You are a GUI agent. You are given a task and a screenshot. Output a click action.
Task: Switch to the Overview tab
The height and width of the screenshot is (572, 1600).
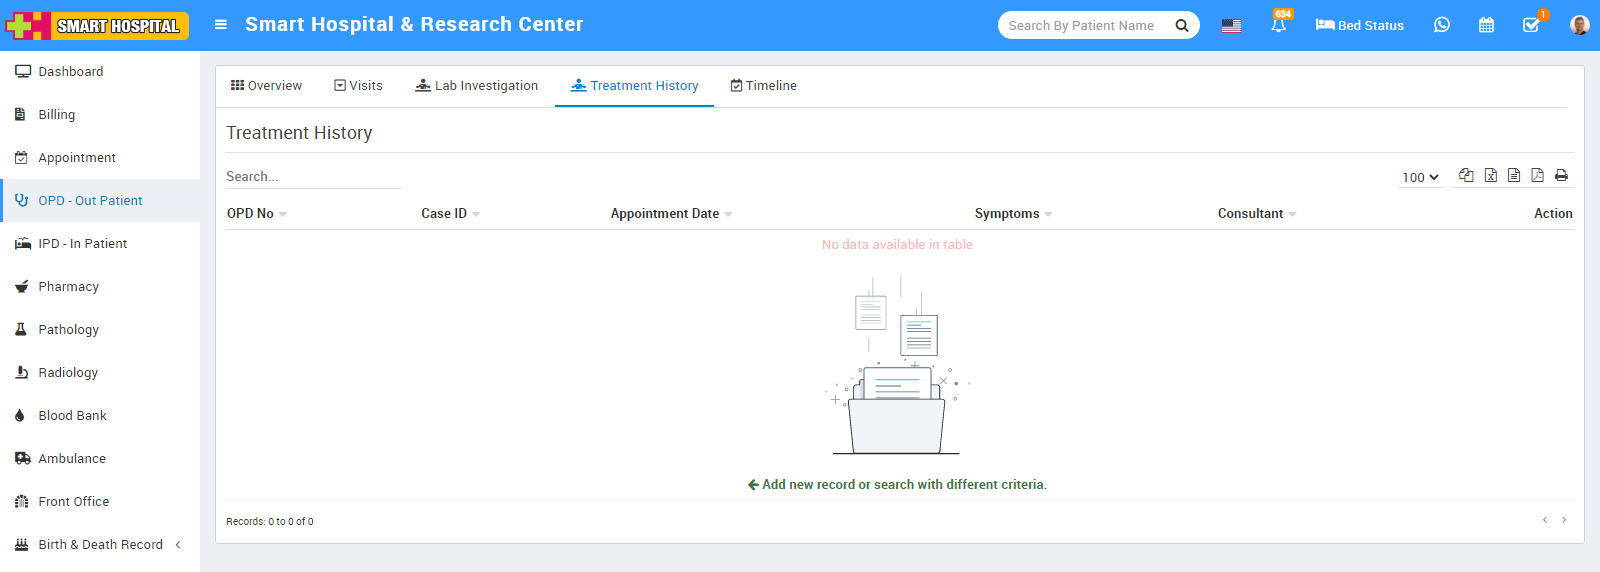pos(266,86)
